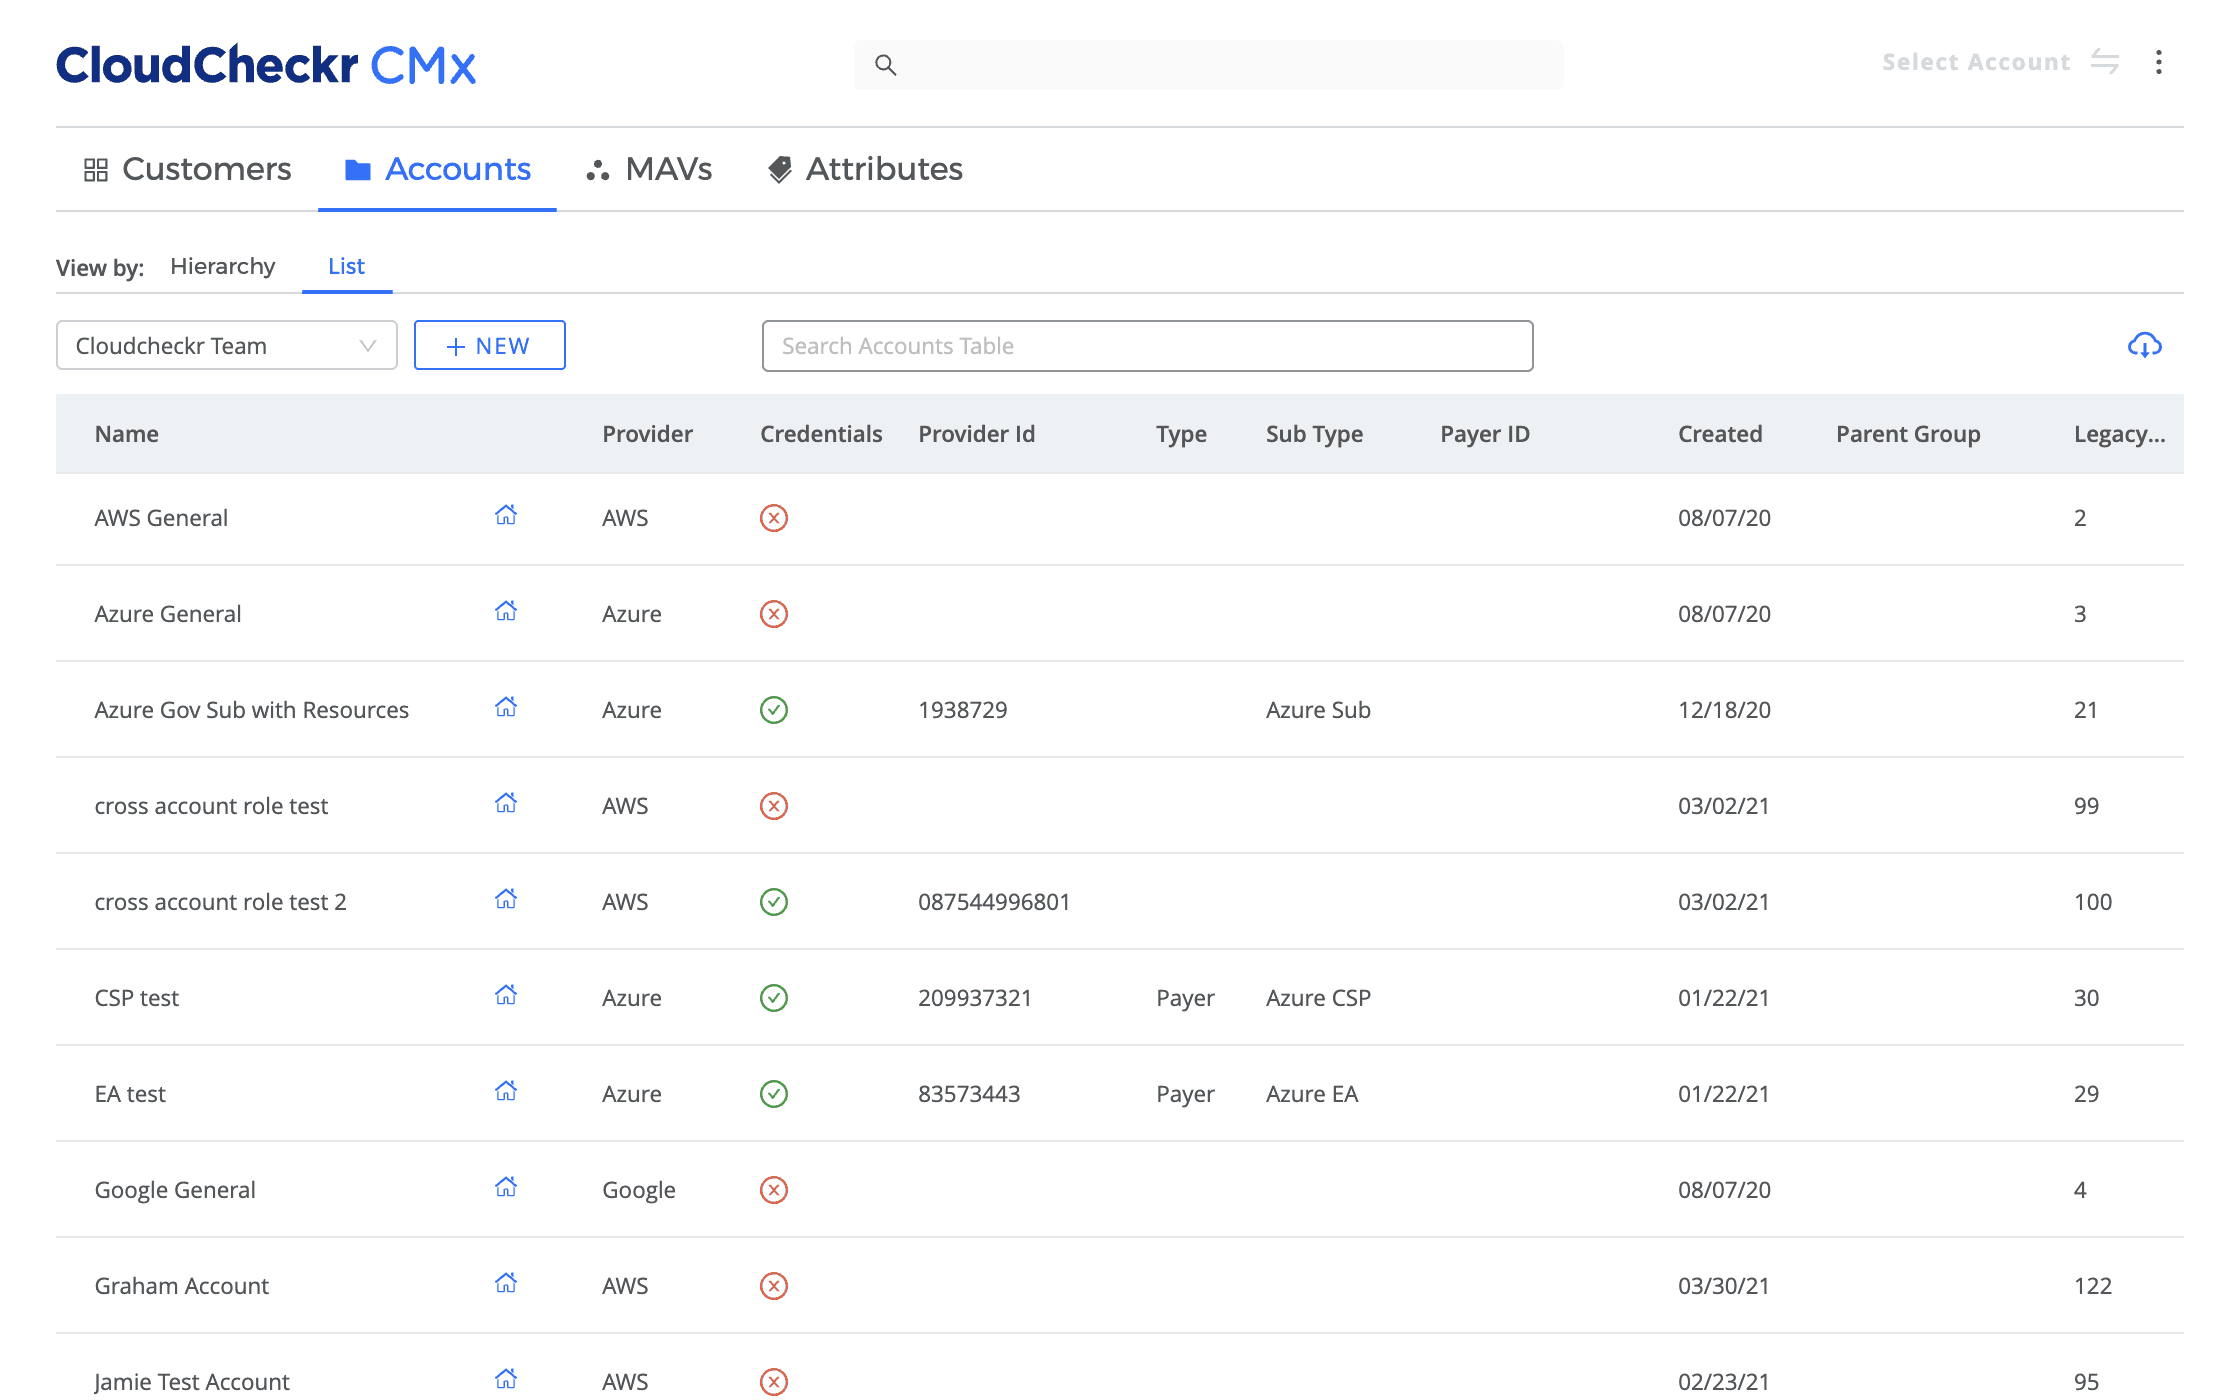
Task: Open the Google General account name
Action: point(175,1190)
